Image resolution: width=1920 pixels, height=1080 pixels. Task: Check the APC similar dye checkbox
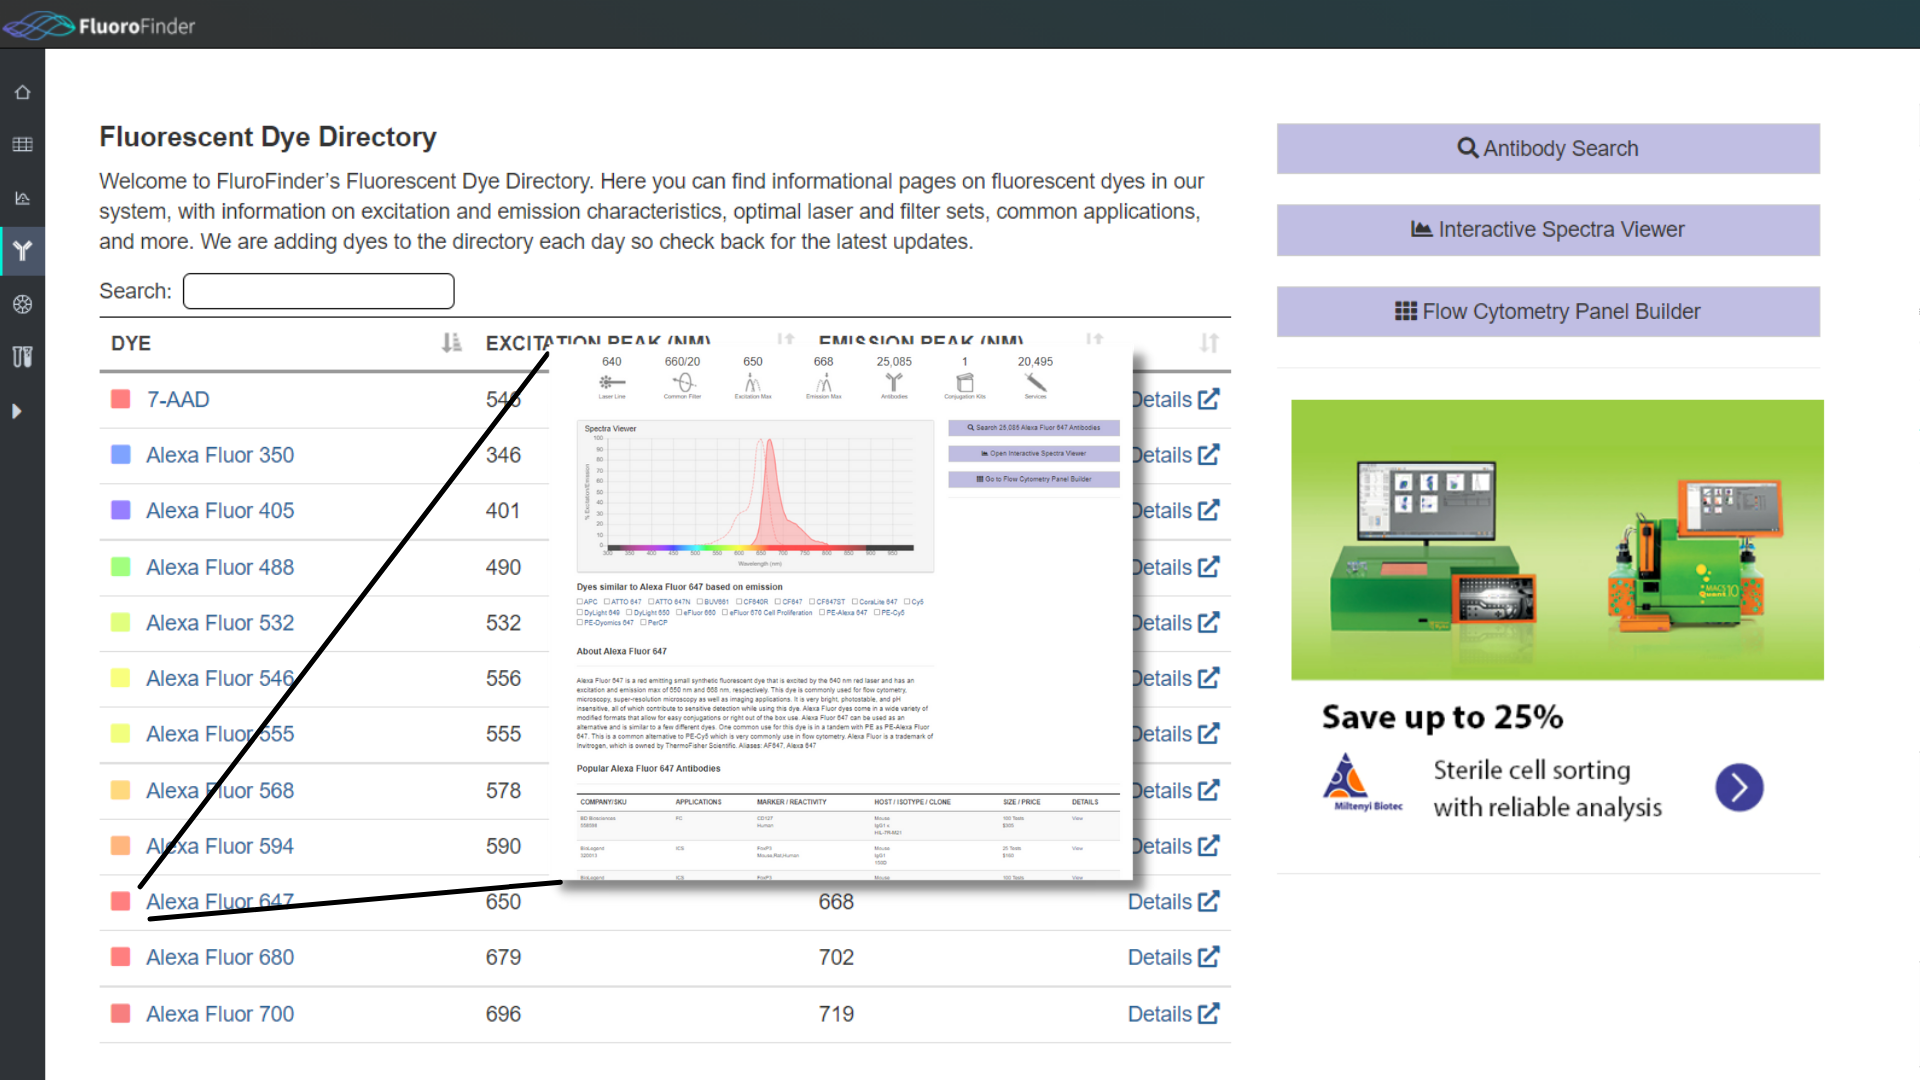point(580,602)
